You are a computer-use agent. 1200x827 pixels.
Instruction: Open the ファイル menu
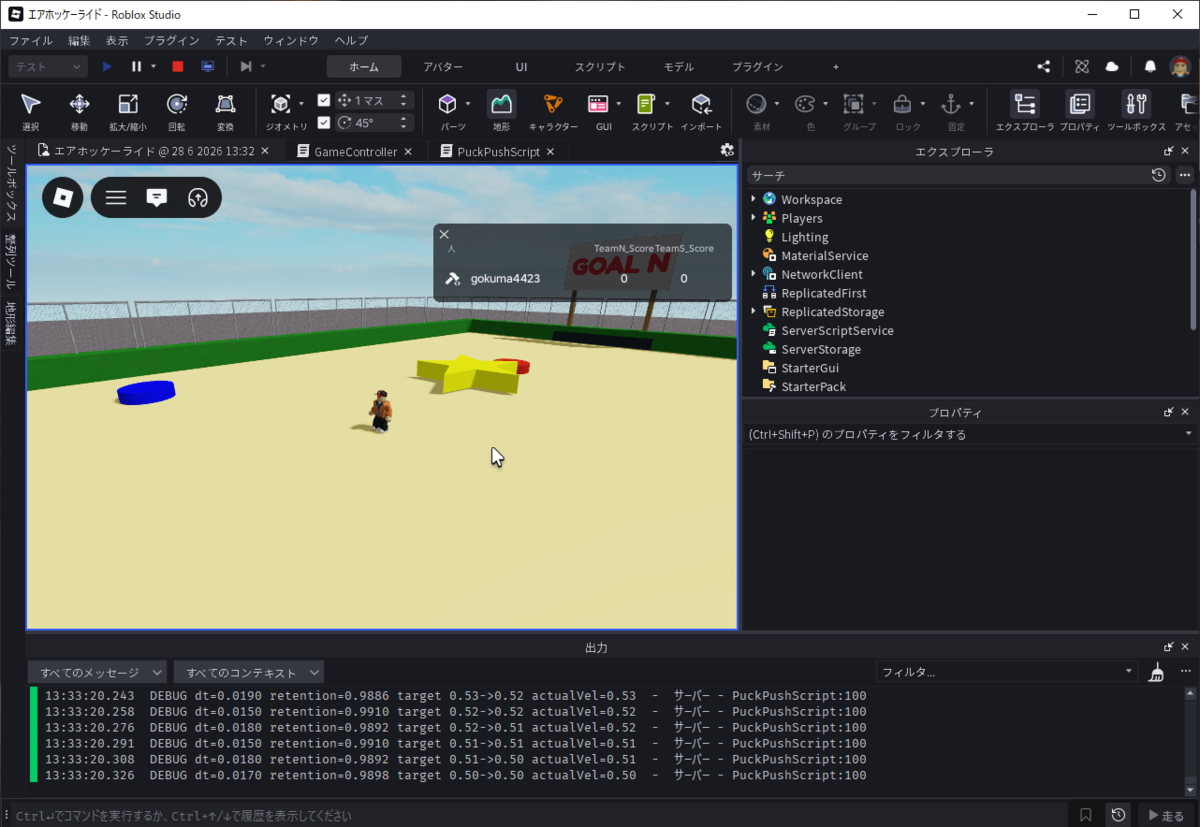point(31,40)
